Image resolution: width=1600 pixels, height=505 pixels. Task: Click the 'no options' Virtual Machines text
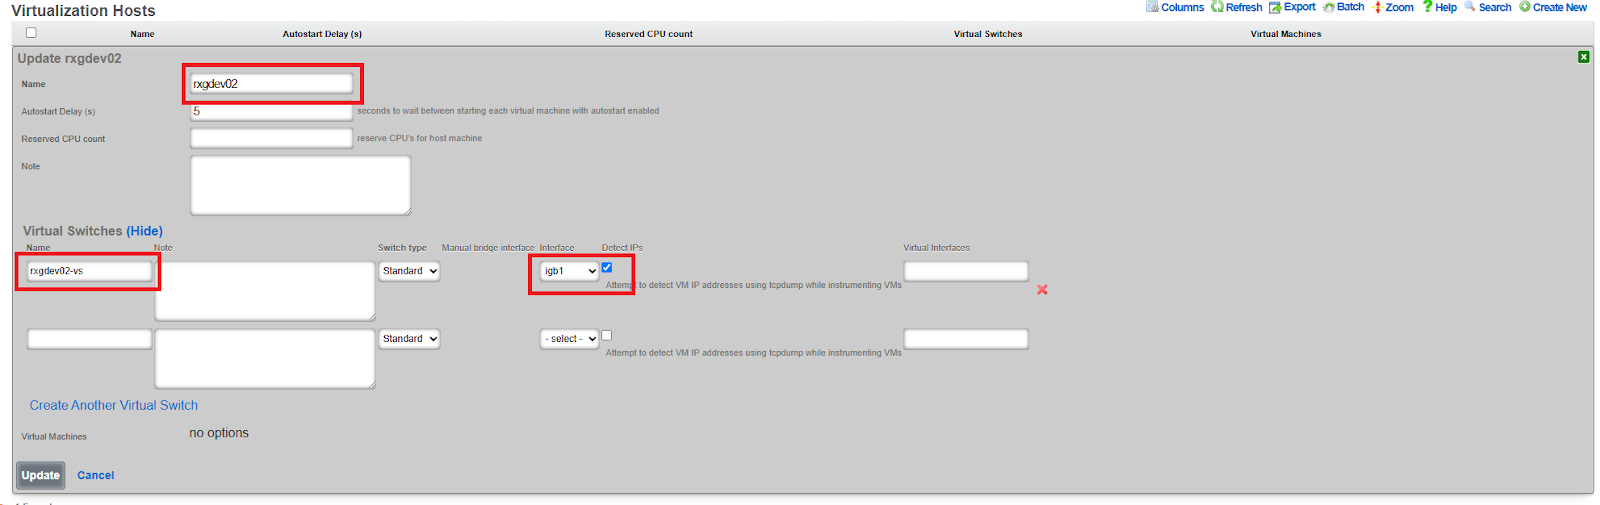(219, 433)
